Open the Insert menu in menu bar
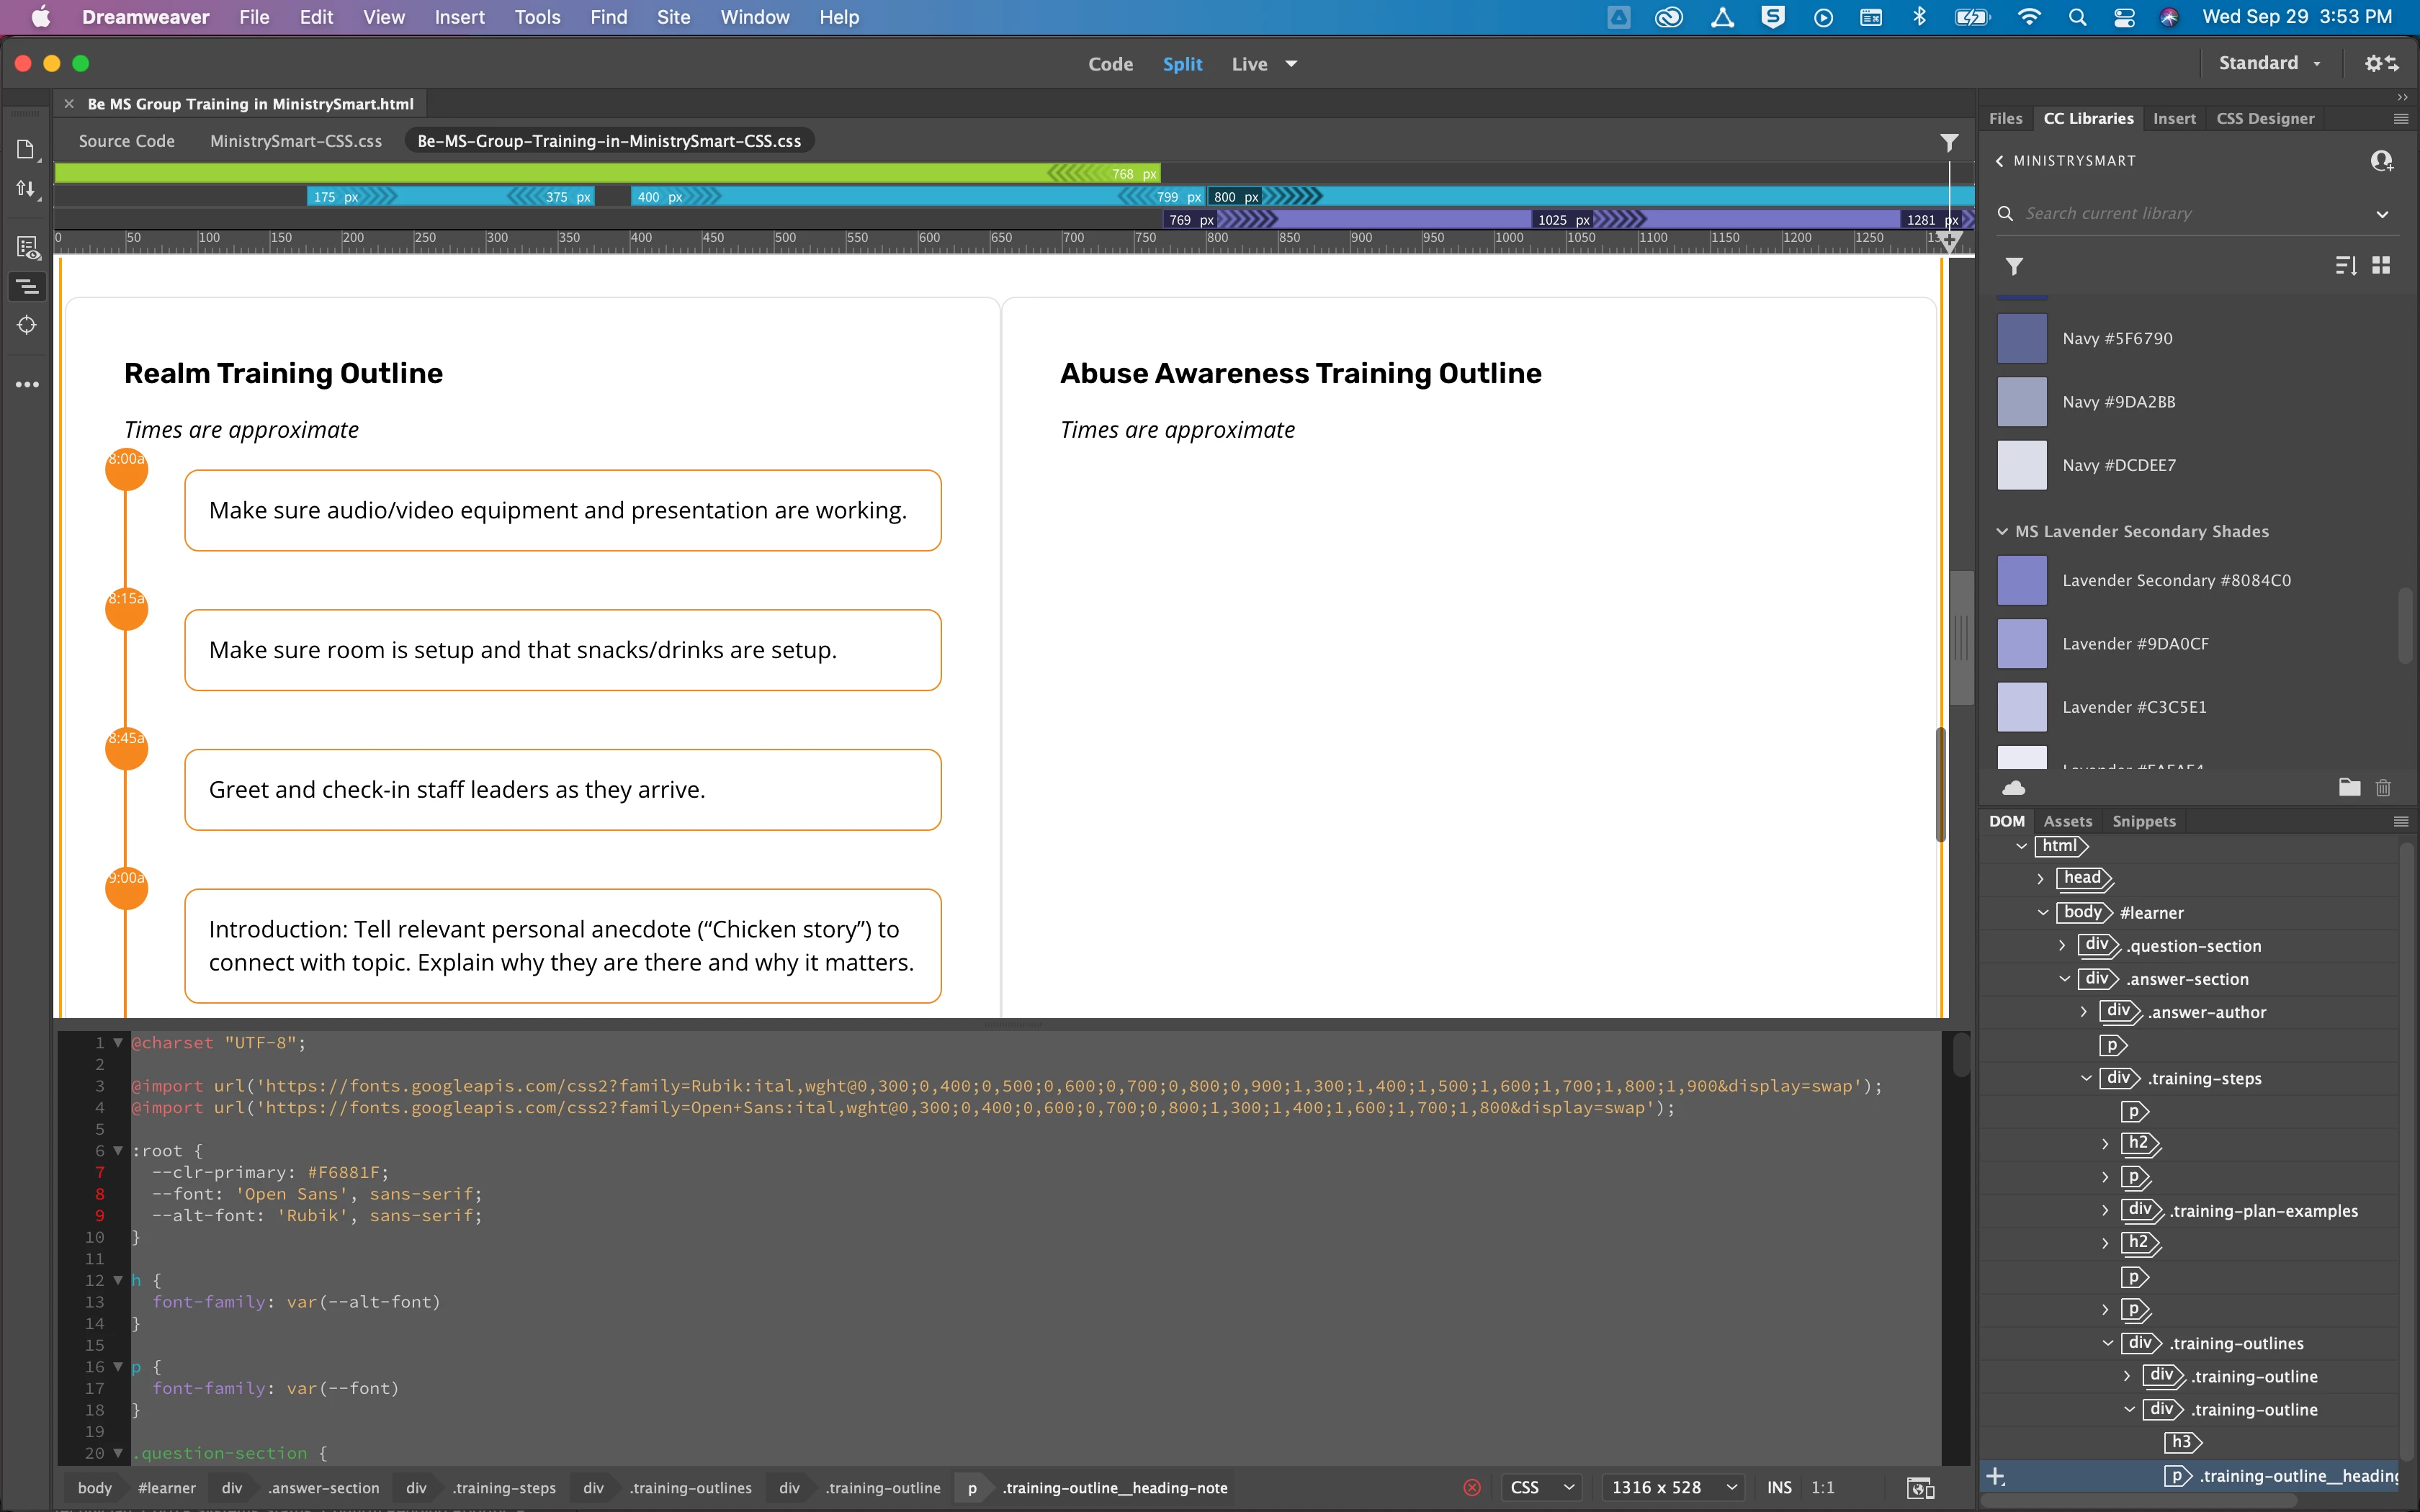Image resolution: width=2420 pixels, height=1512 pixels. (x=459, y=17)
